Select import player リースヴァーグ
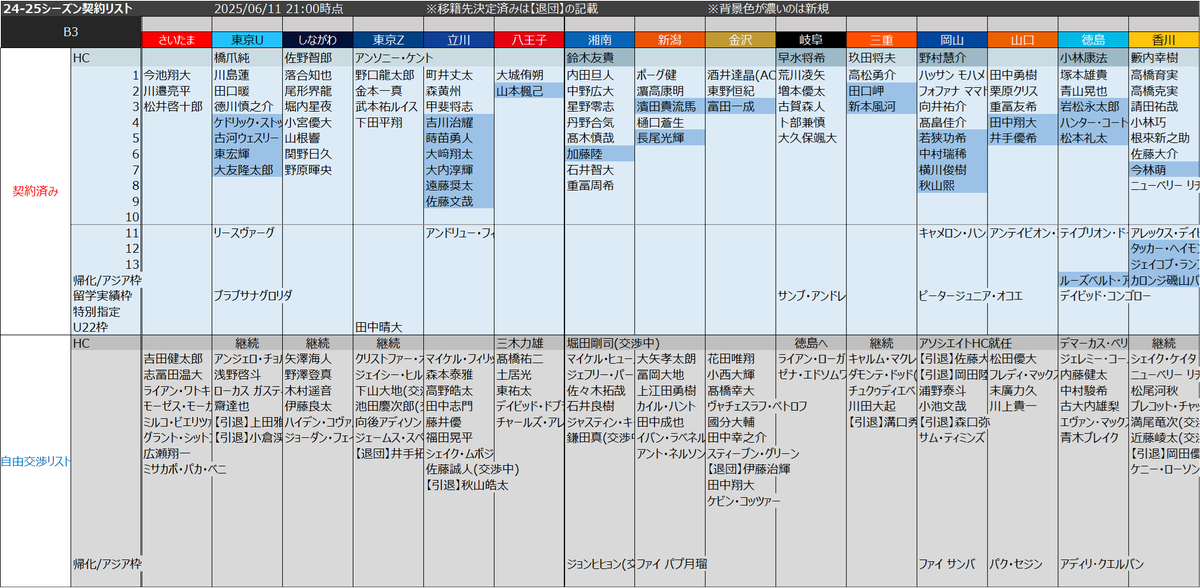This screenshot has height=588, width=1200. [x=244, y=232]
